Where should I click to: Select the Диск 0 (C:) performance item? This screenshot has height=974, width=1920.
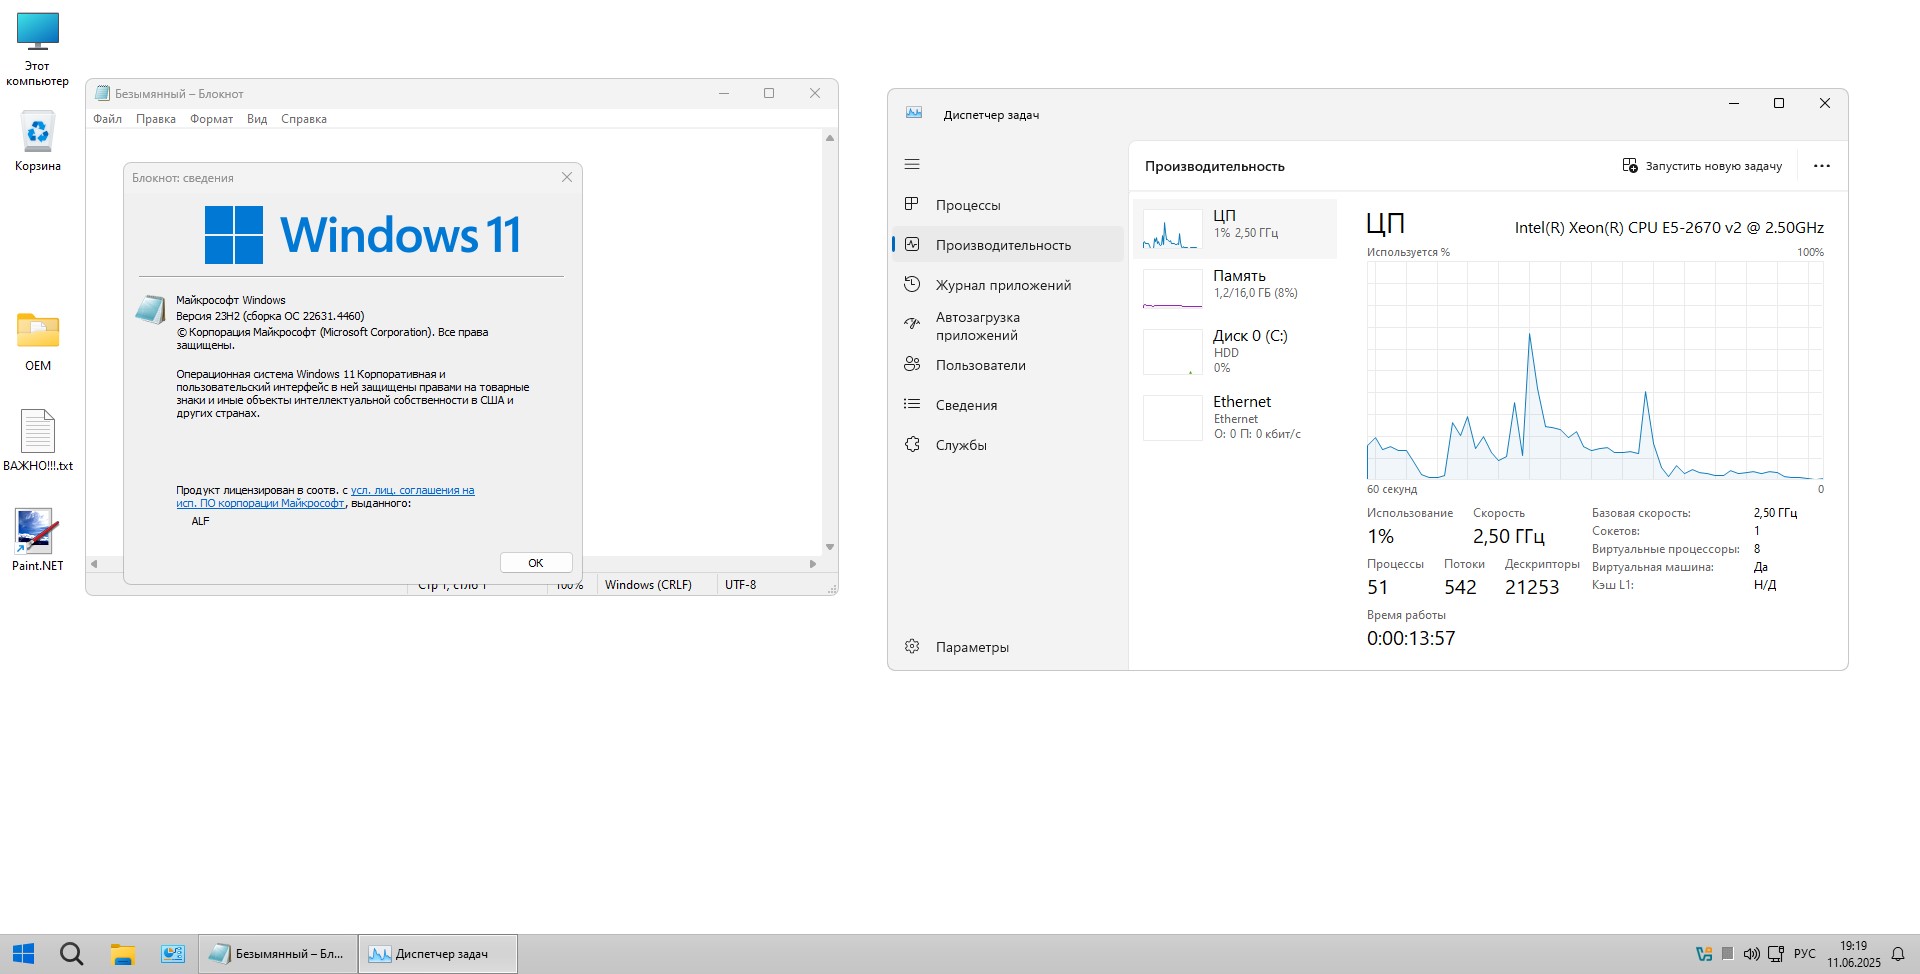[x=1235, y=352]
